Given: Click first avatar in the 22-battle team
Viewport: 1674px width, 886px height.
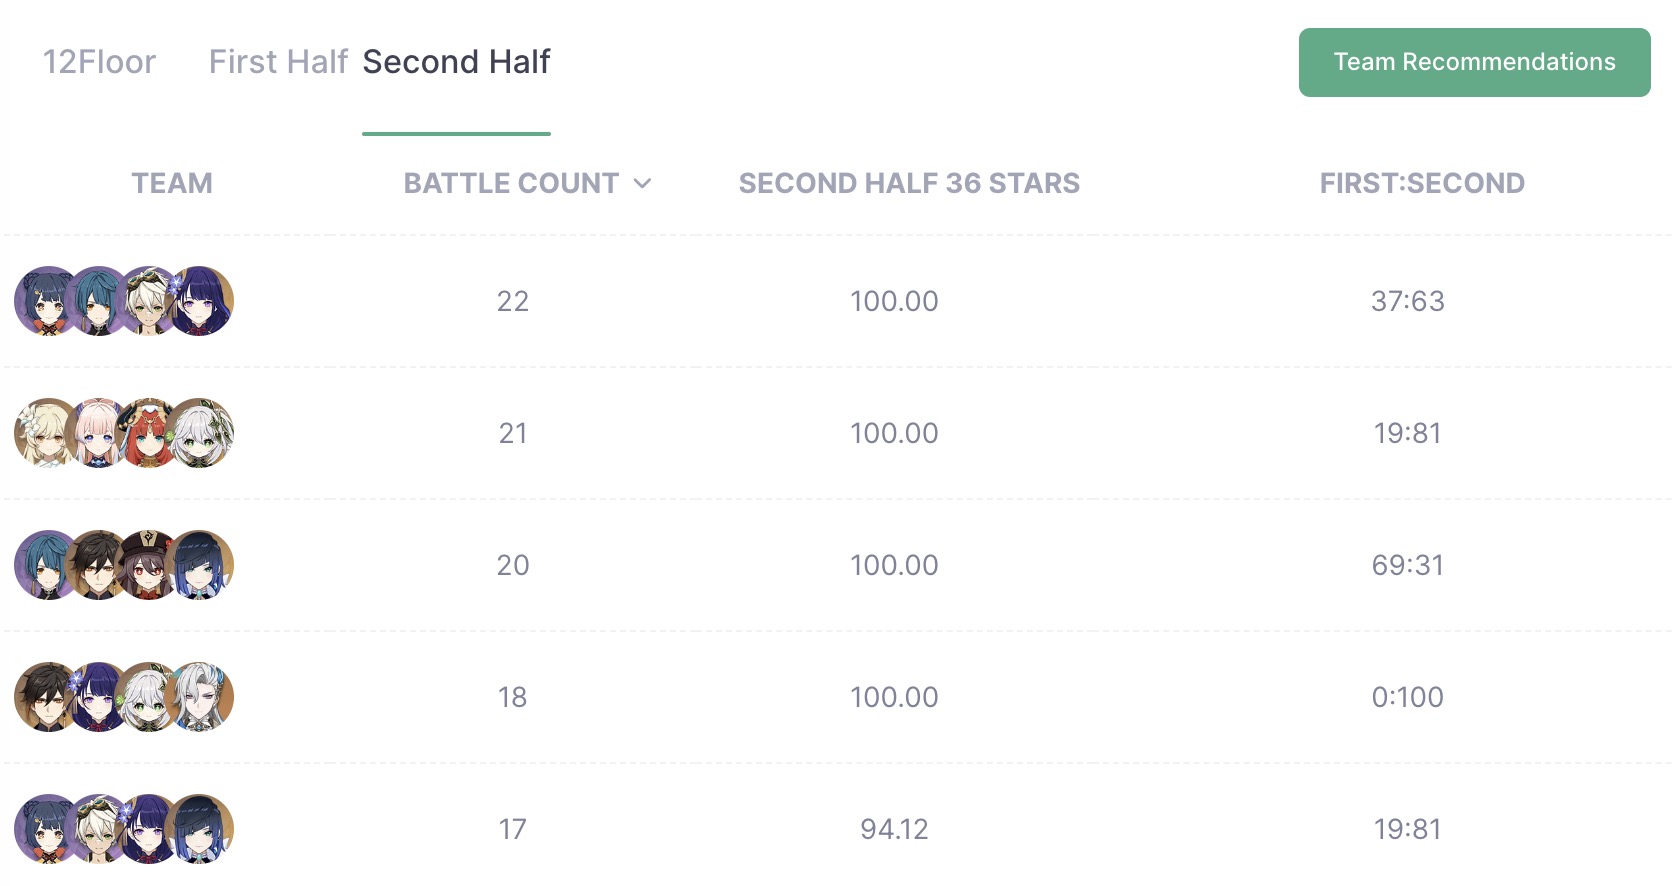Looking at the screenshot, I should 47,301.
